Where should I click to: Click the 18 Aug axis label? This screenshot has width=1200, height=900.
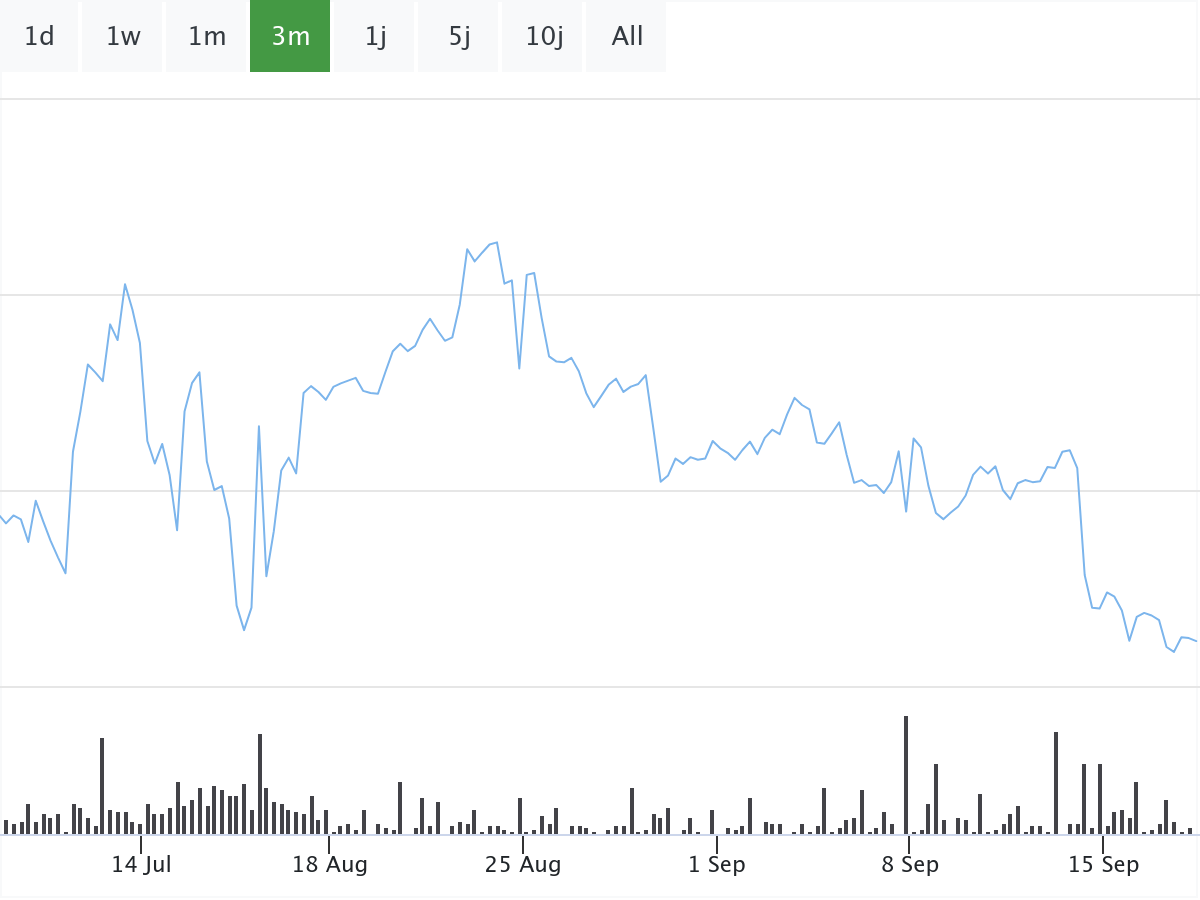click(x=329, y=865)
